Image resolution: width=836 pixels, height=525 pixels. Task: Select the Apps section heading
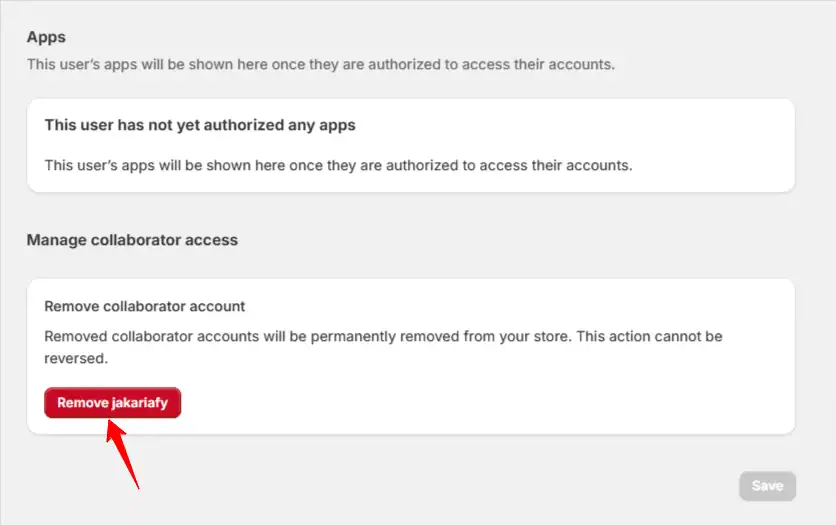46,37
